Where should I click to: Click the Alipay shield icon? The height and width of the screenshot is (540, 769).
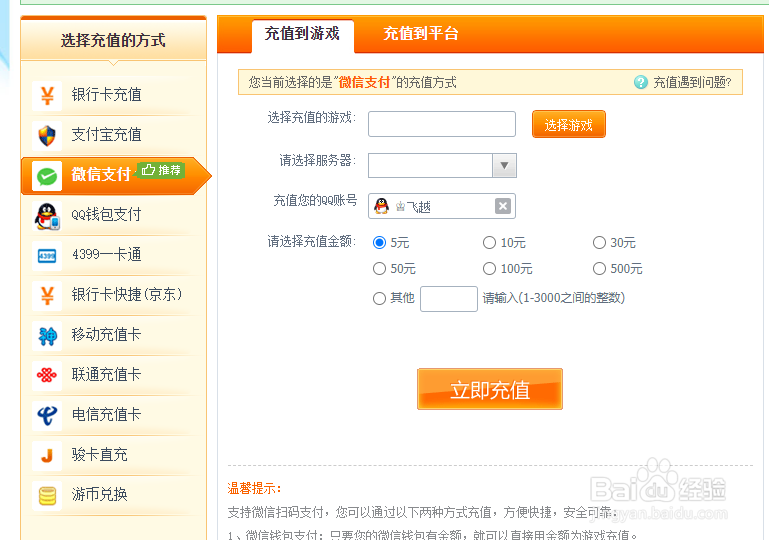(x=47, y=135)
